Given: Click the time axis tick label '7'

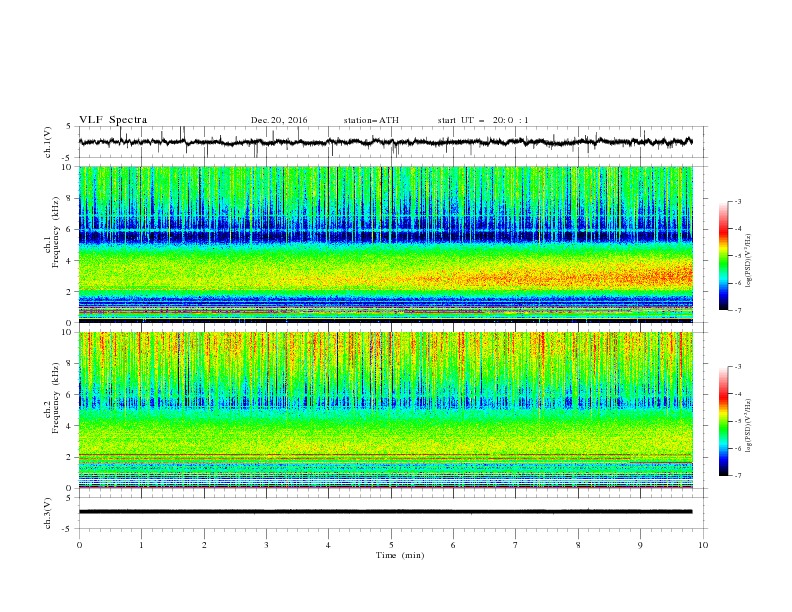Looking at the screenshot, I should click(x=516, y=545).
